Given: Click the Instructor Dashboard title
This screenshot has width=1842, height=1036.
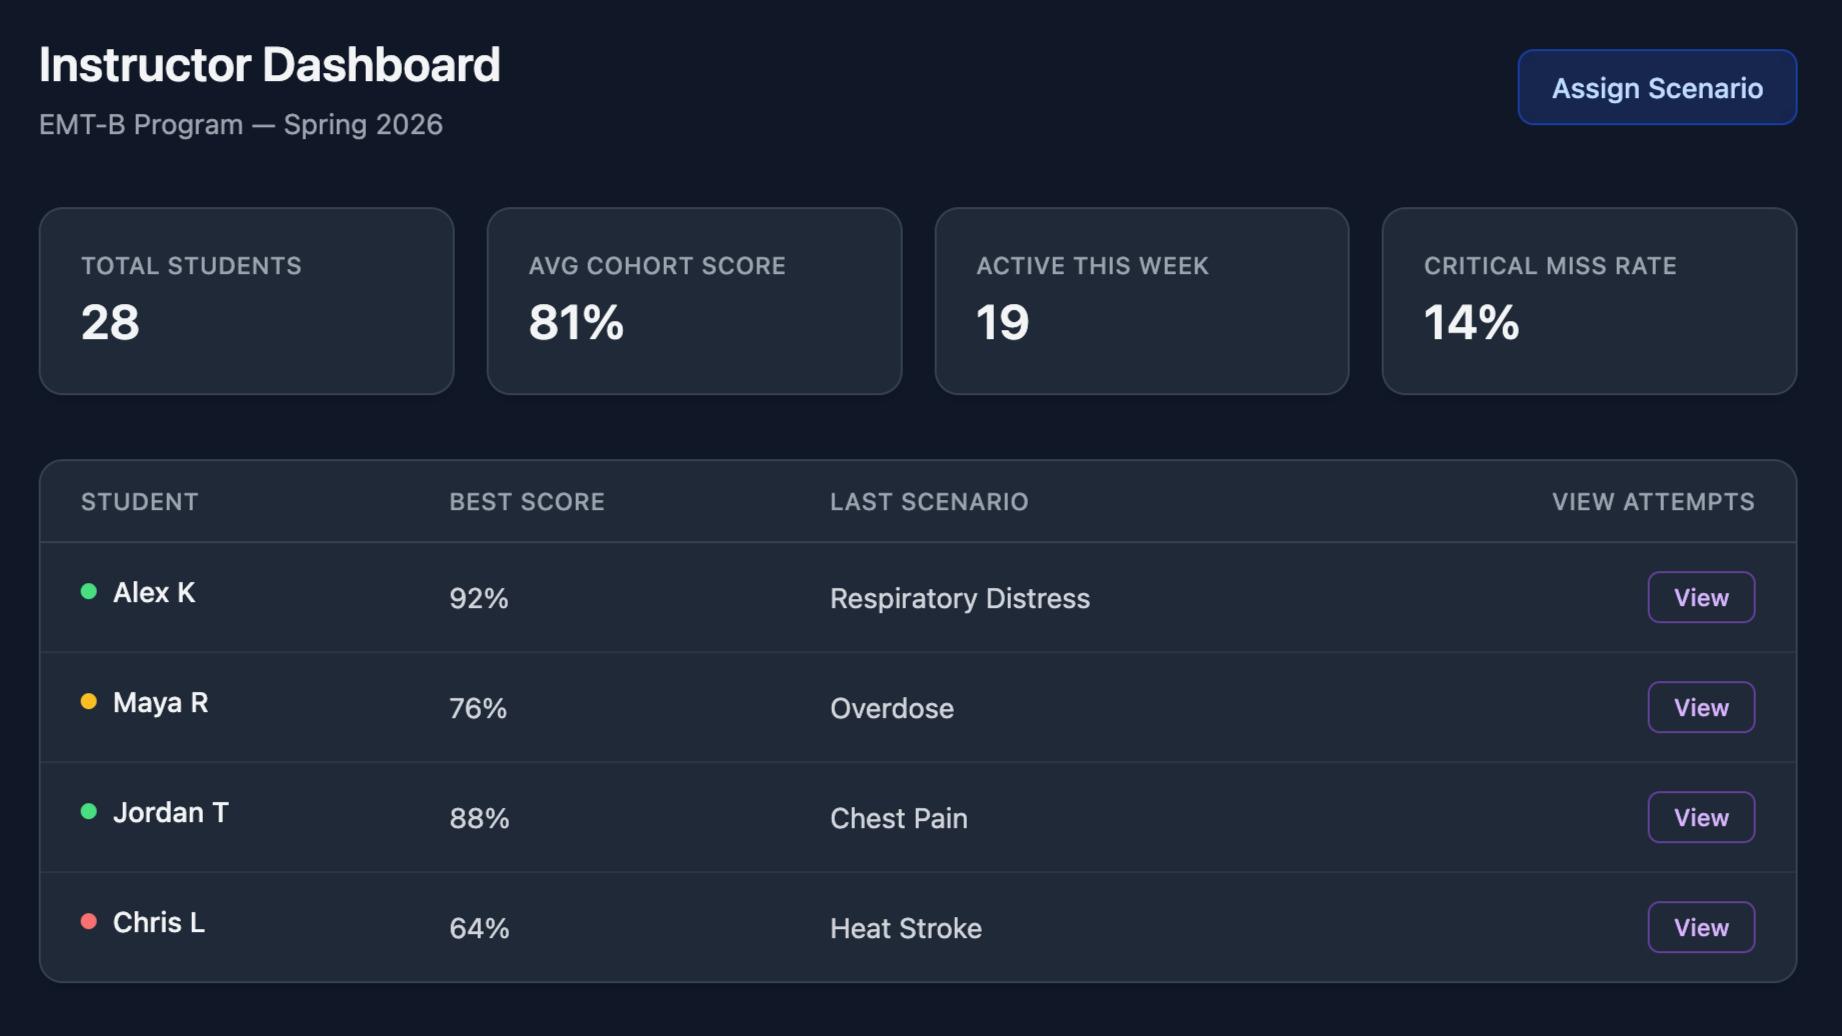Looking at the screenshot, I should pos(269,63).
